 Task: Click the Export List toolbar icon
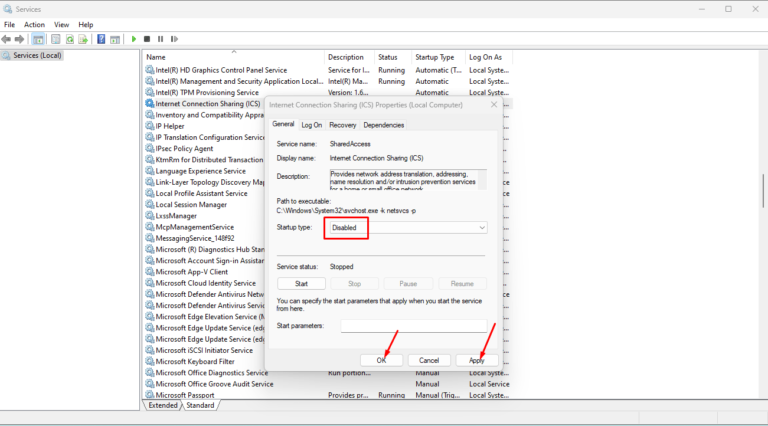pyautogui.click(x=83, y=39)
